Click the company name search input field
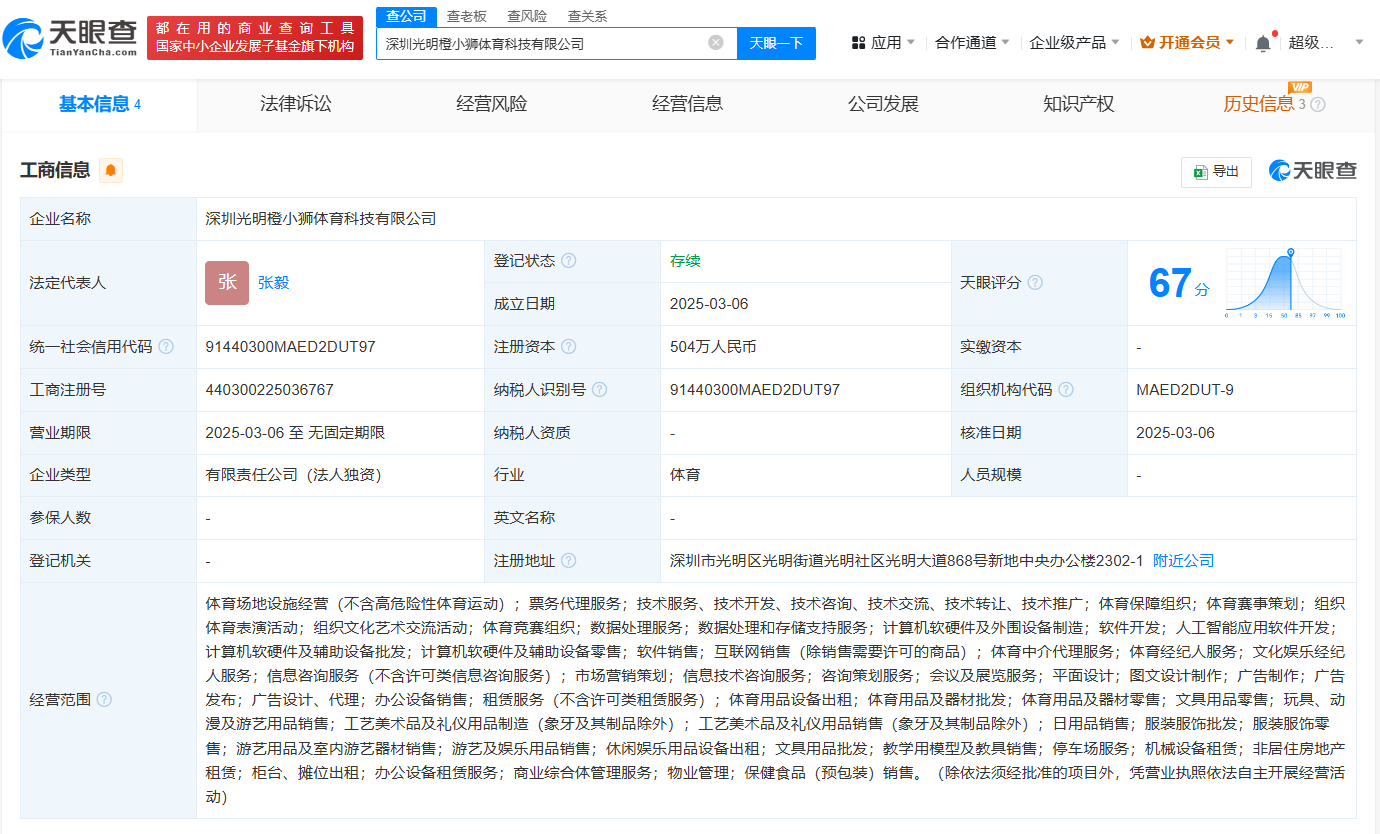 coord(540,43)
